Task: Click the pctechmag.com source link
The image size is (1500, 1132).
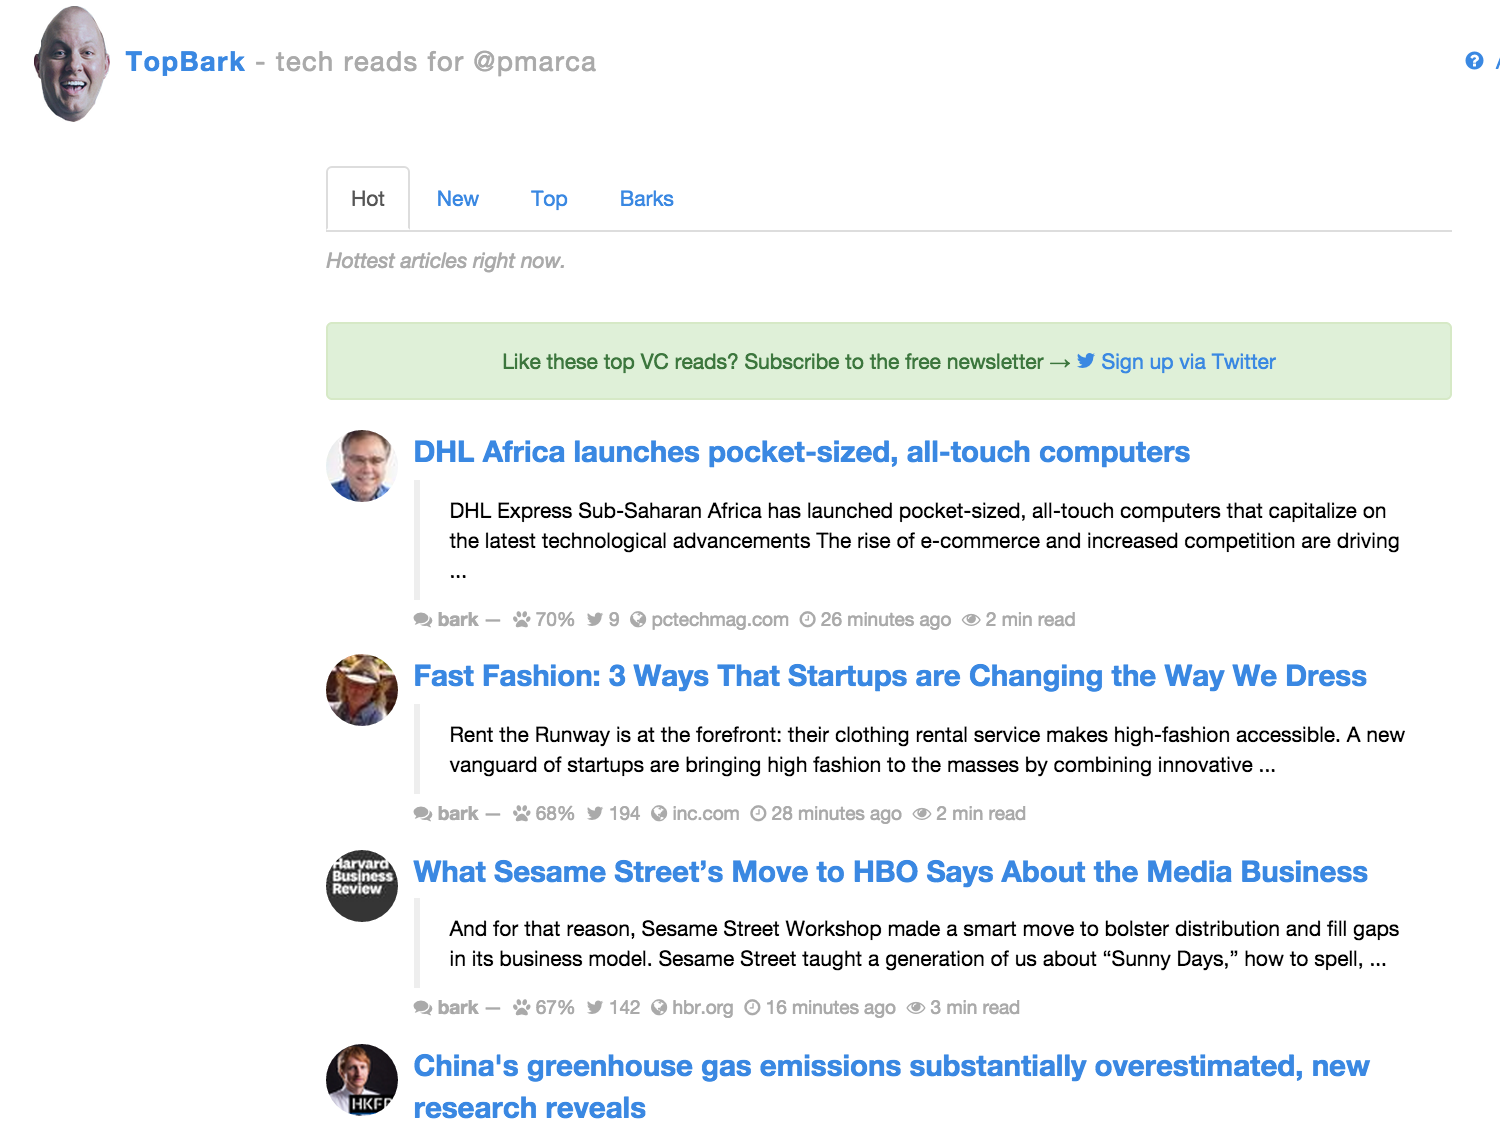Action: (x=720, y=620)
